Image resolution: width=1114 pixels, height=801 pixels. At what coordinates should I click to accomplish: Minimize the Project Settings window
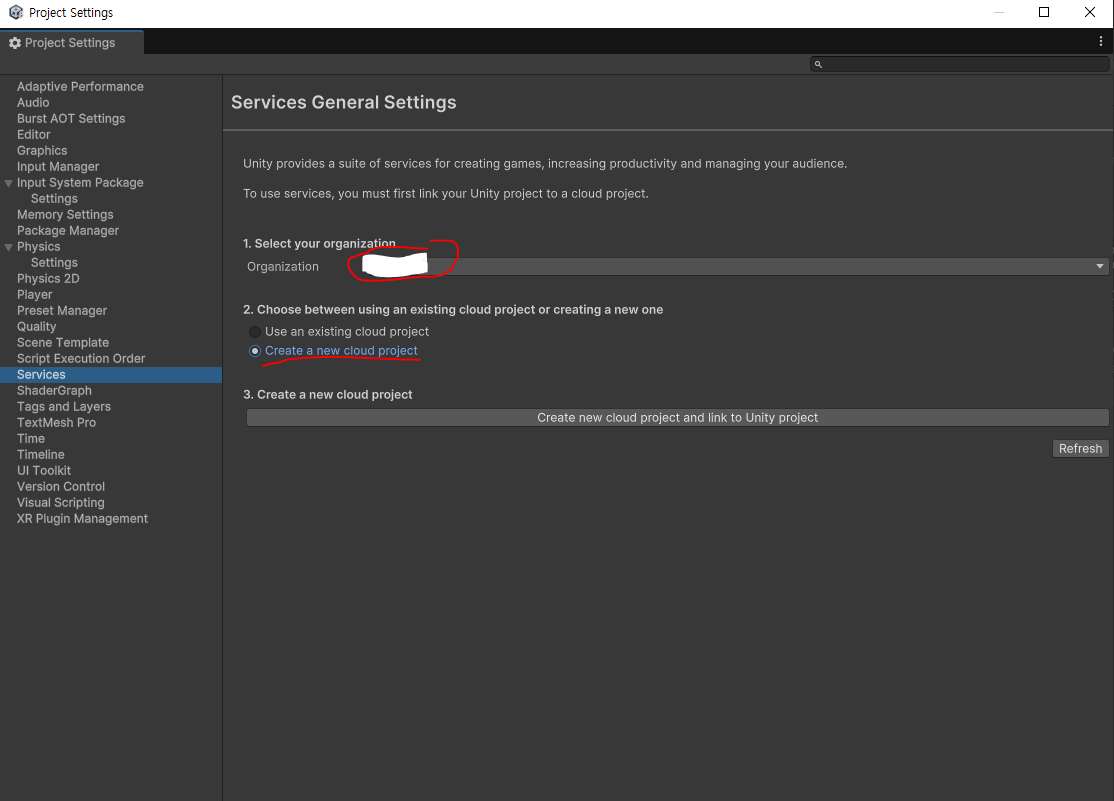[998, 12]
